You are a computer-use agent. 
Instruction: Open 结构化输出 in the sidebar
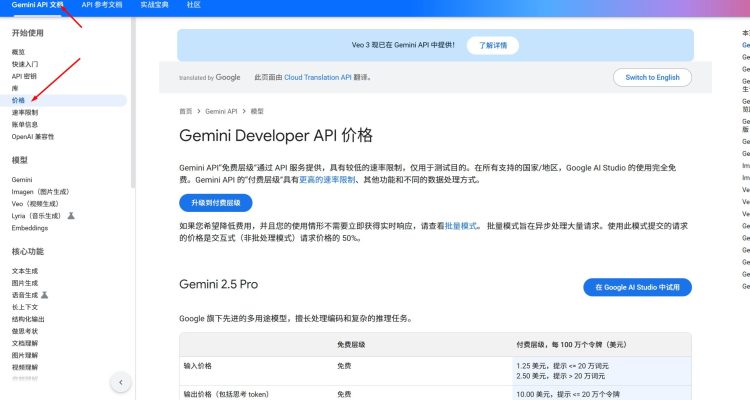(x=28, y=319)
